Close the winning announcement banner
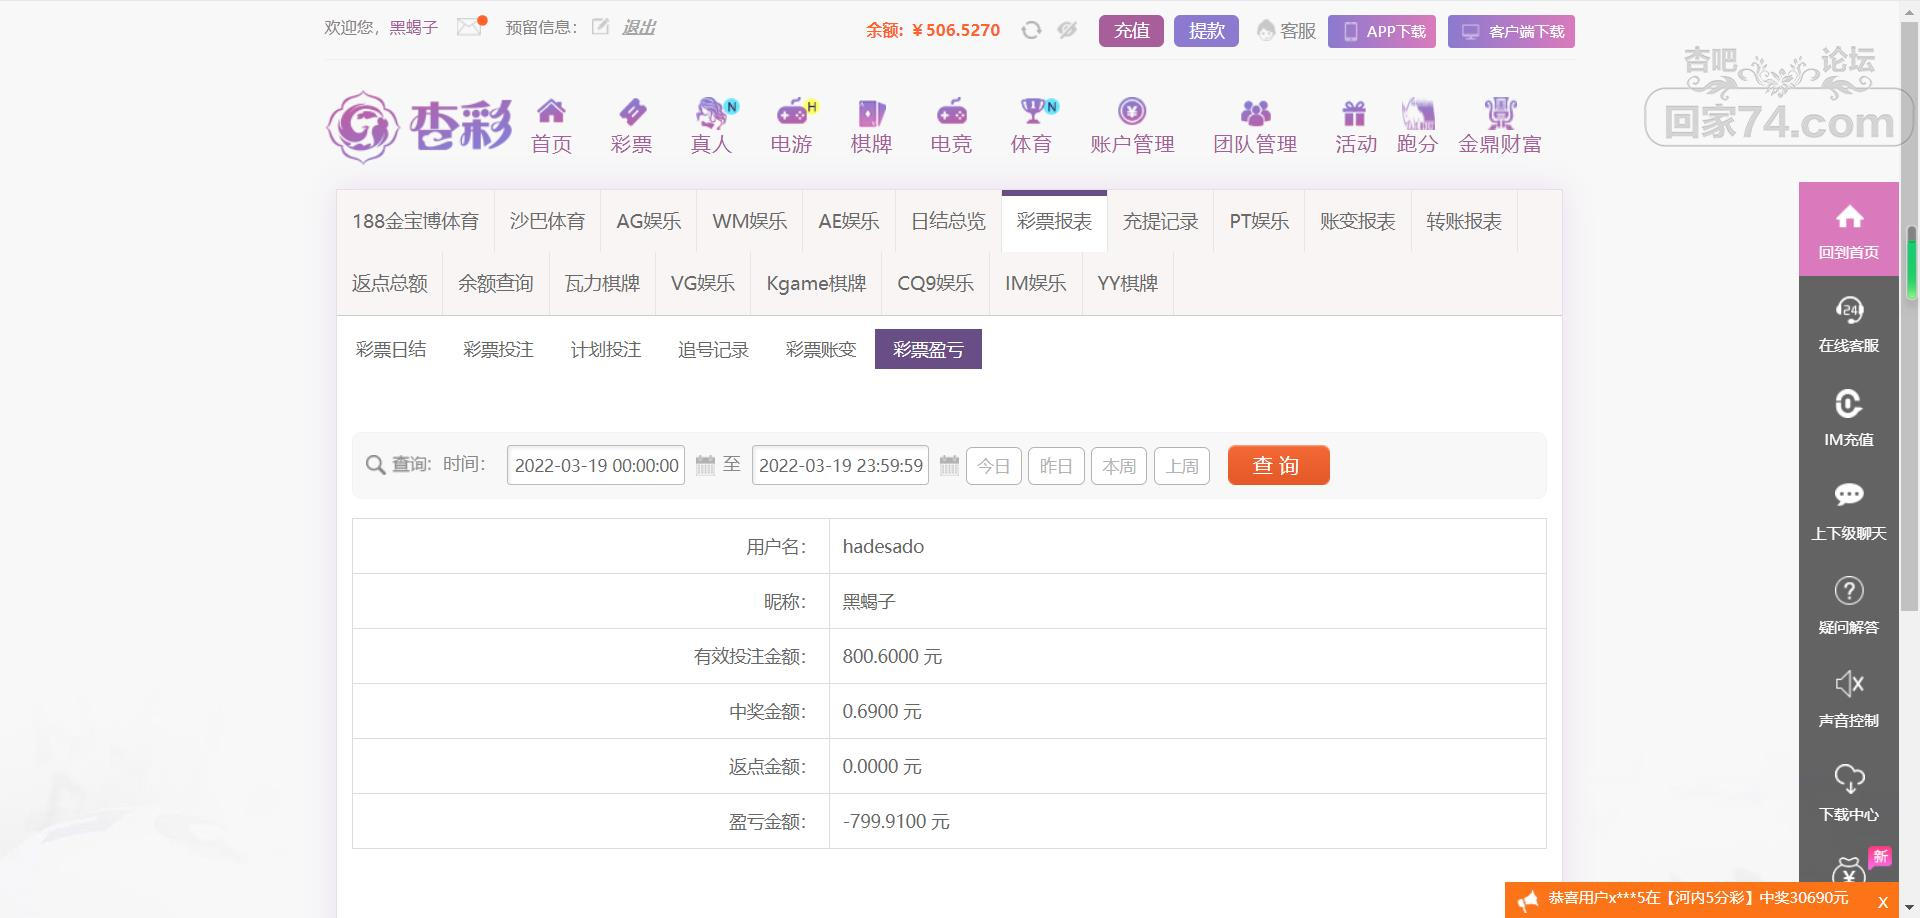Screen dimensions: 1920x918 pos(1882,902)
